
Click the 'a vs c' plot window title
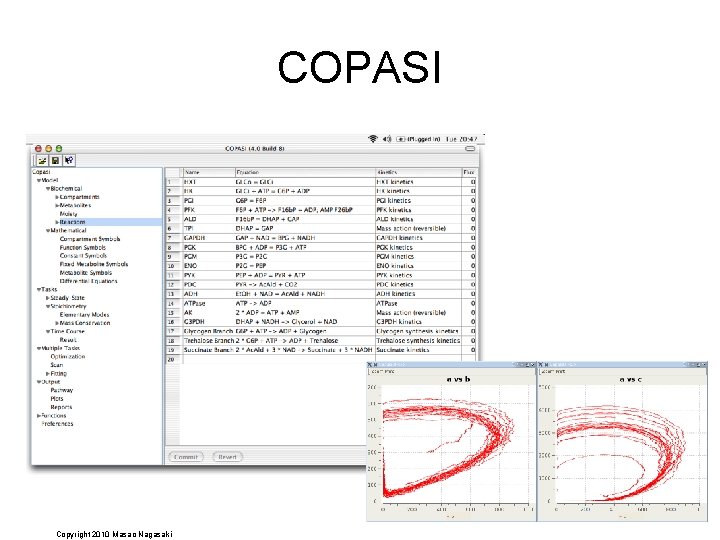pos(630,379)
